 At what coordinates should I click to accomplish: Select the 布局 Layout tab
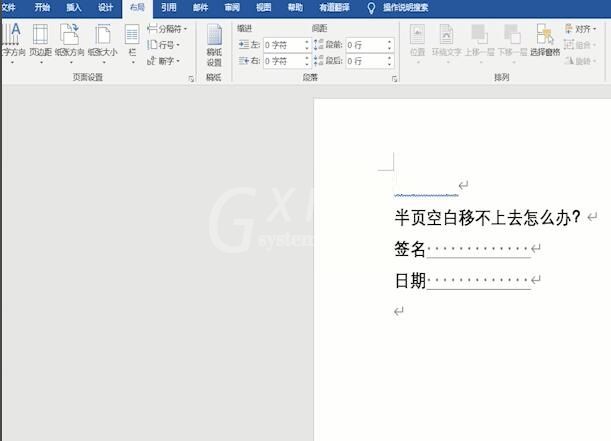click(137, 8)
